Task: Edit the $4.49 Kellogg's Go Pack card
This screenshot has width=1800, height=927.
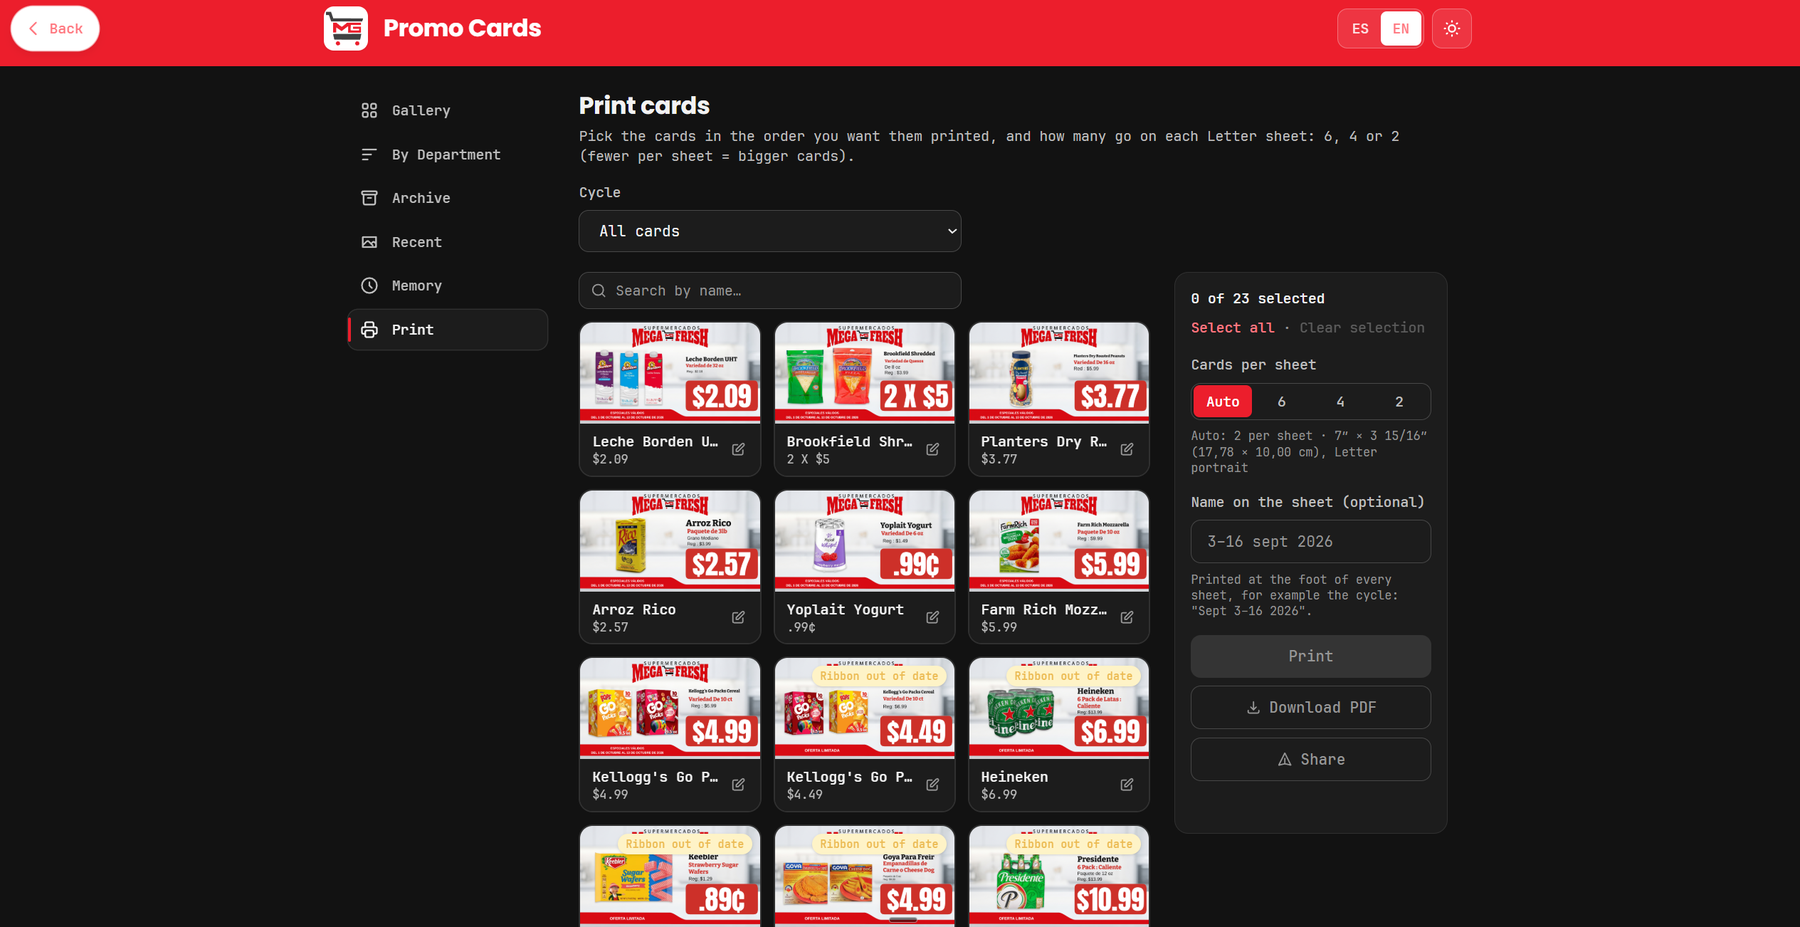Action: (932, 785)
